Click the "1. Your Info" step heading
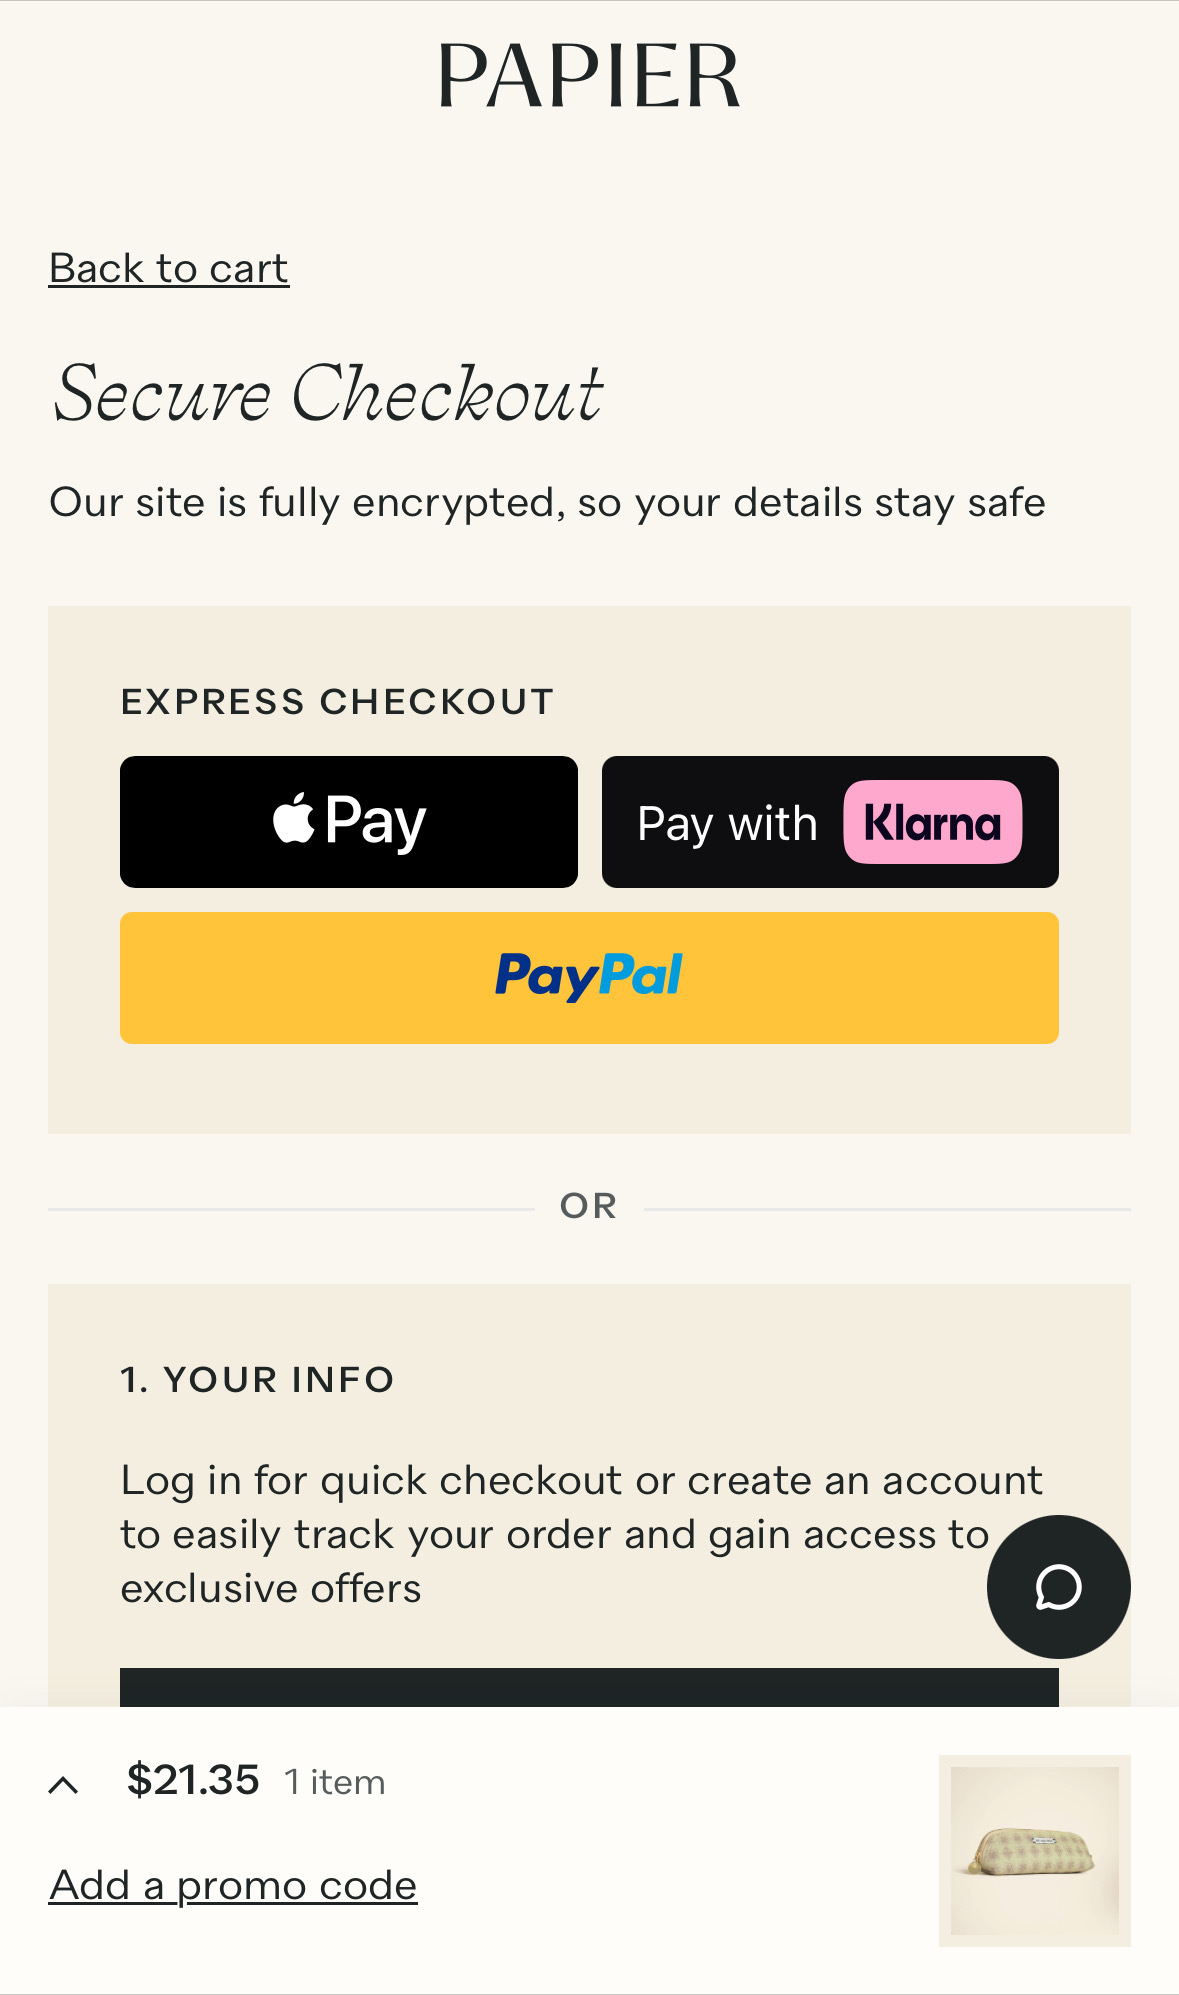This screenshot has width=1179, height=1995. [257, 1380]
